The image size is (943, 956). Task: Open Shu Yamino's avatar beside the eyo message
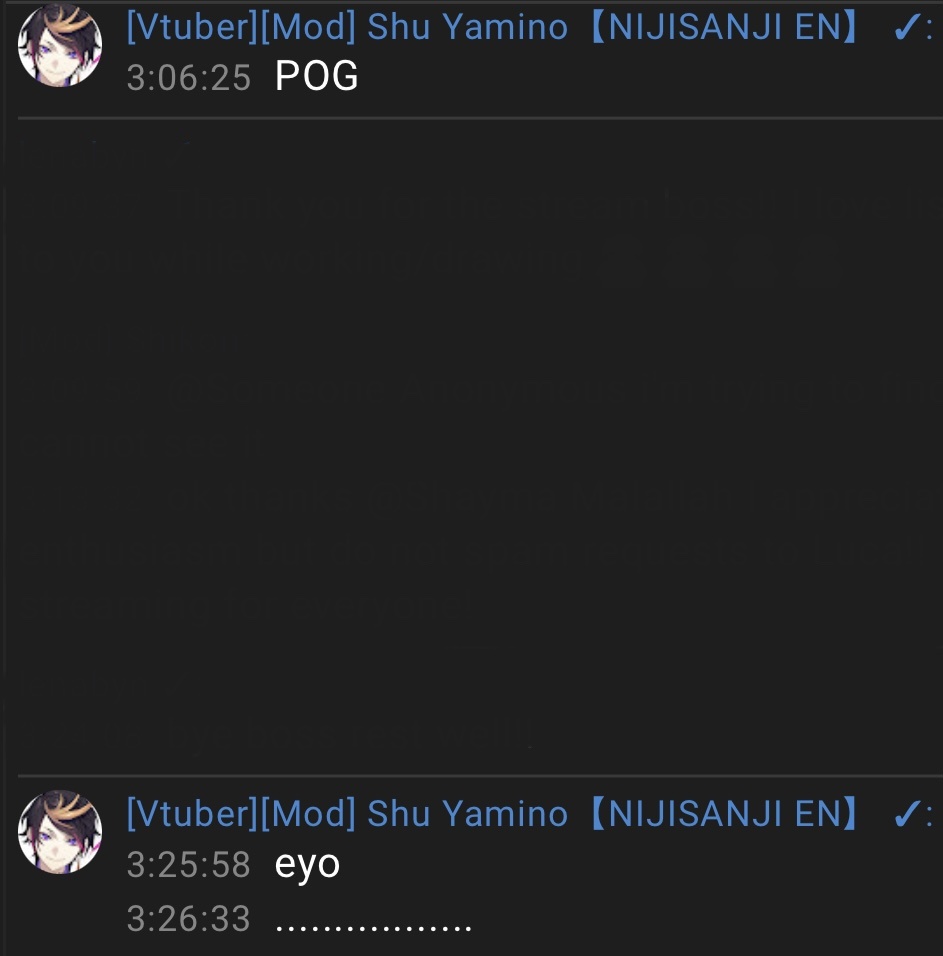click(60, 832)
